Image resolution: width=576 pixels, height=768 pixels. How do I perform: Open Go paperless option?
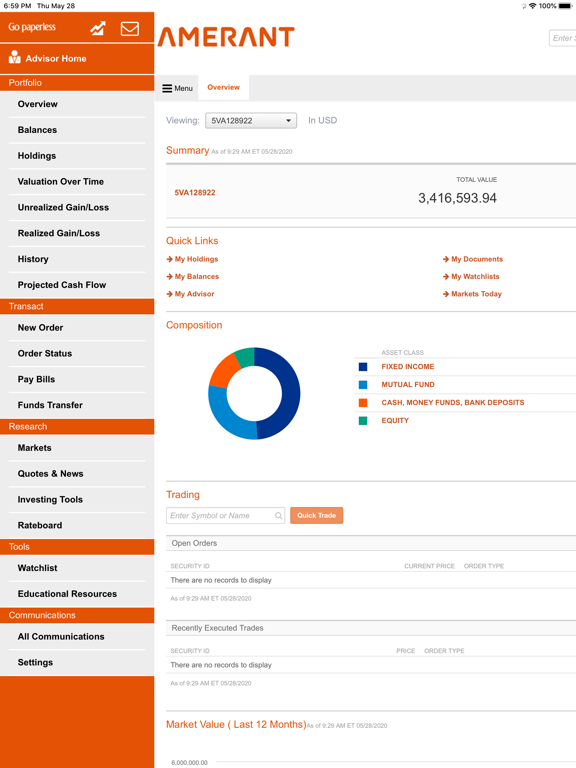coord(32,27)
